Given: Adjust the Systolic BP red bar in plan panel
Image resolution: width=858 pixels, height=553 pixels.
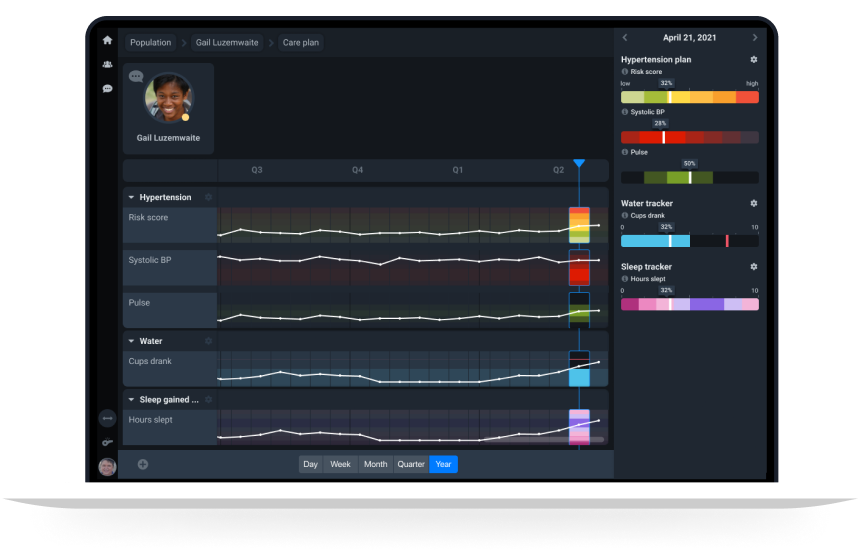Looking at the screenshot, I should point(689,137).
